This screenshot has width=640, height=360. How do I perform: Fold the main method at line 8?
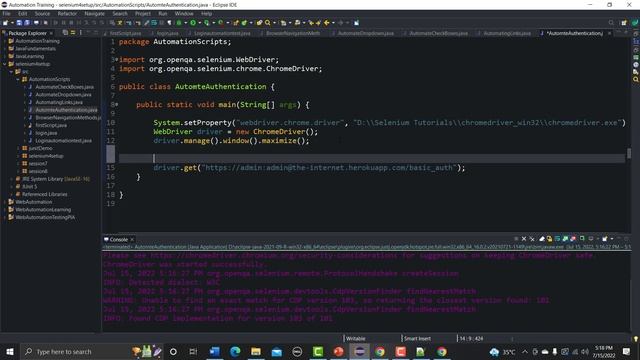[117, 104]
